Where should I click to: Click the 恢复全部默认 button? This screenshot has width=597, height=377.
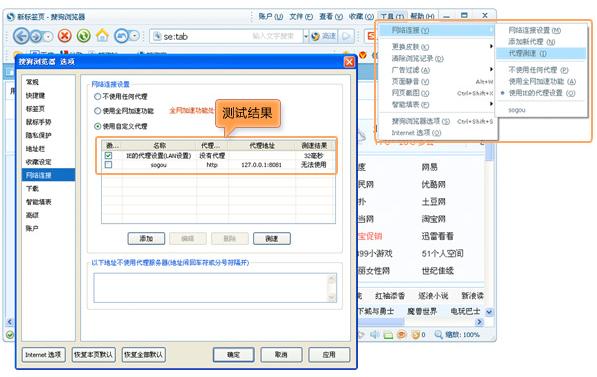(x=144, y=355)
